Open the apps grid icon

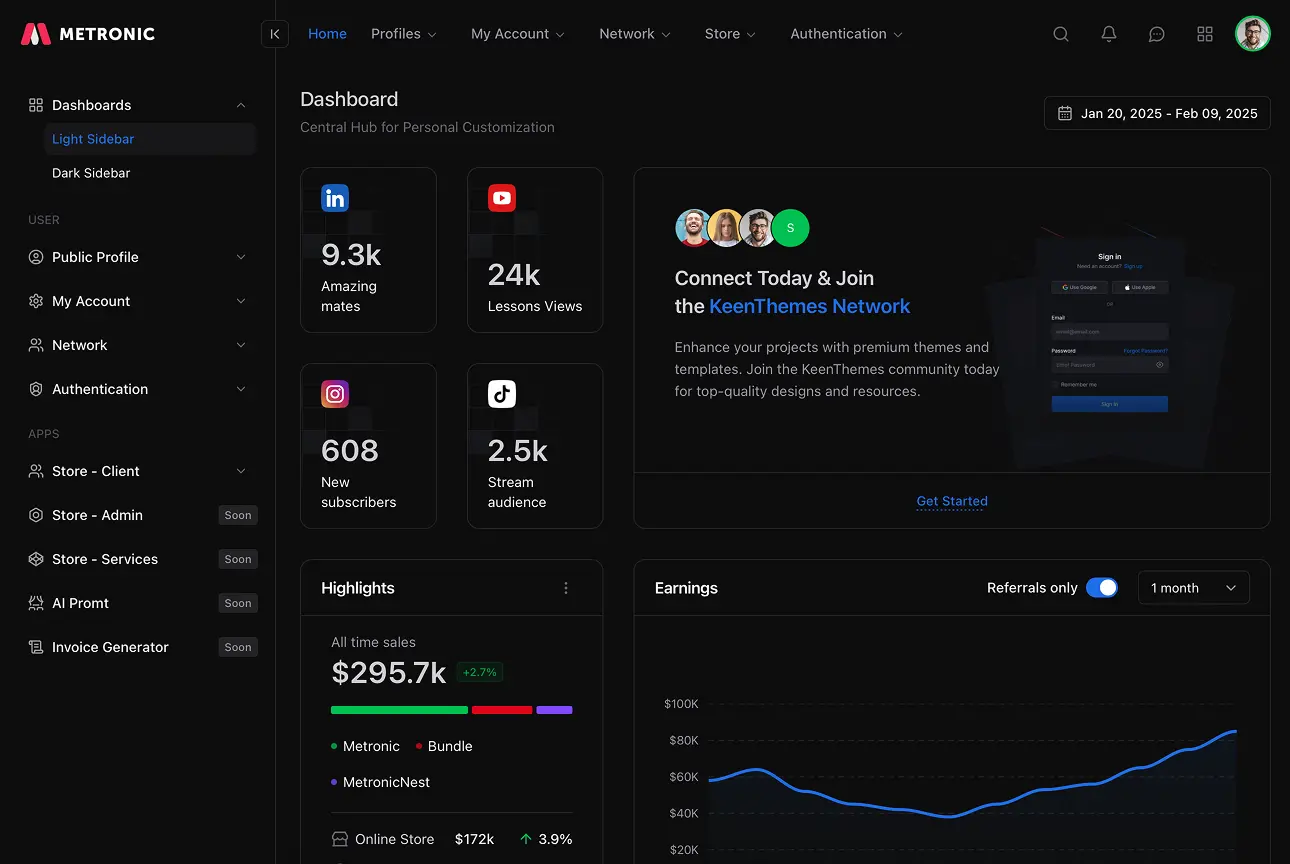(x=1205, y=34)
